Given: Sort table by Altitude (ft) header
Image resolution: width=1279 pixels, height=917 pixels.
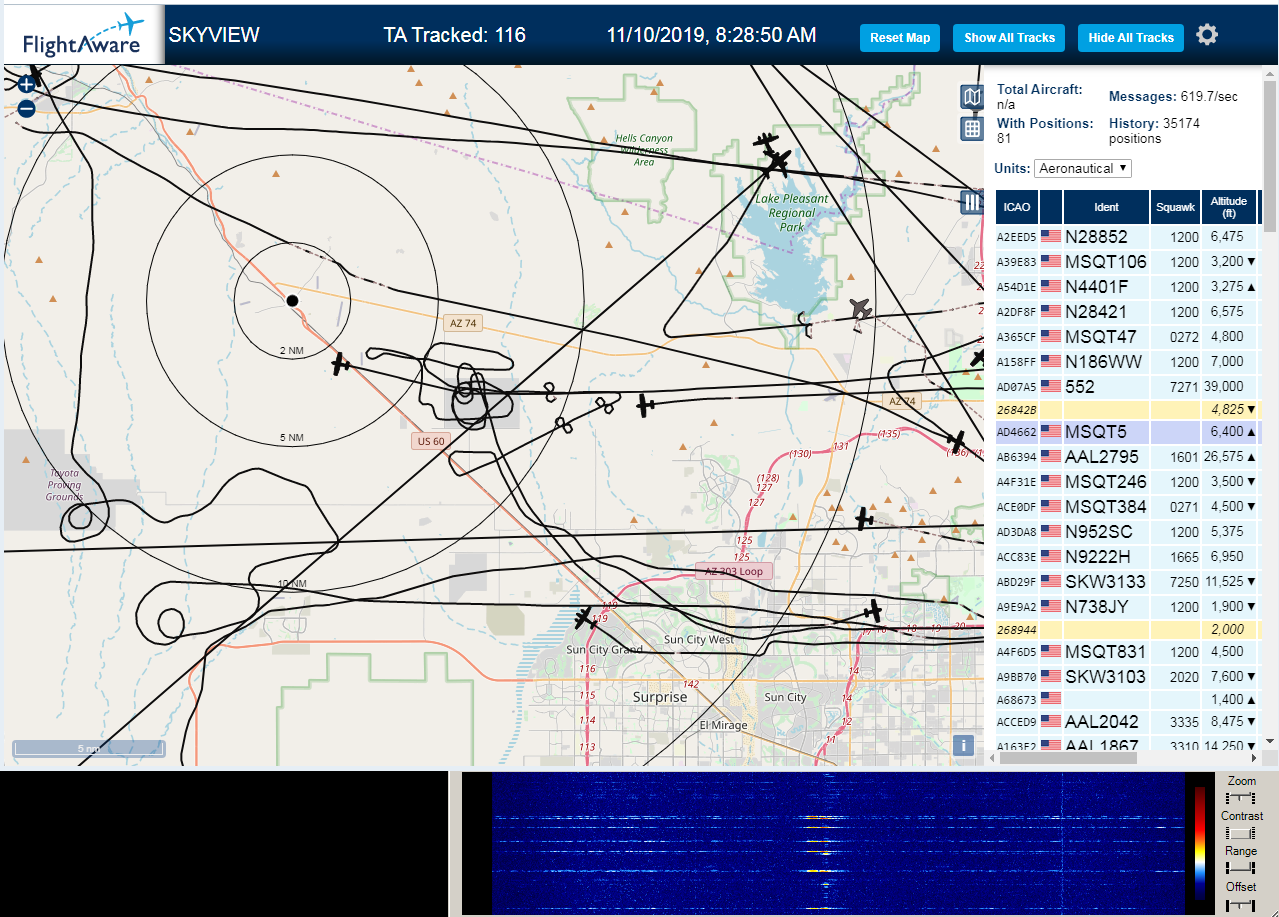Looking at the screenshot, I should 1229,207.
